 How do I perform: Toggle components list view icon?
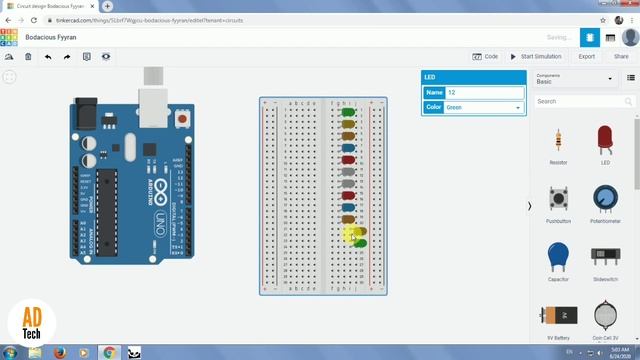tap(631, 78)
